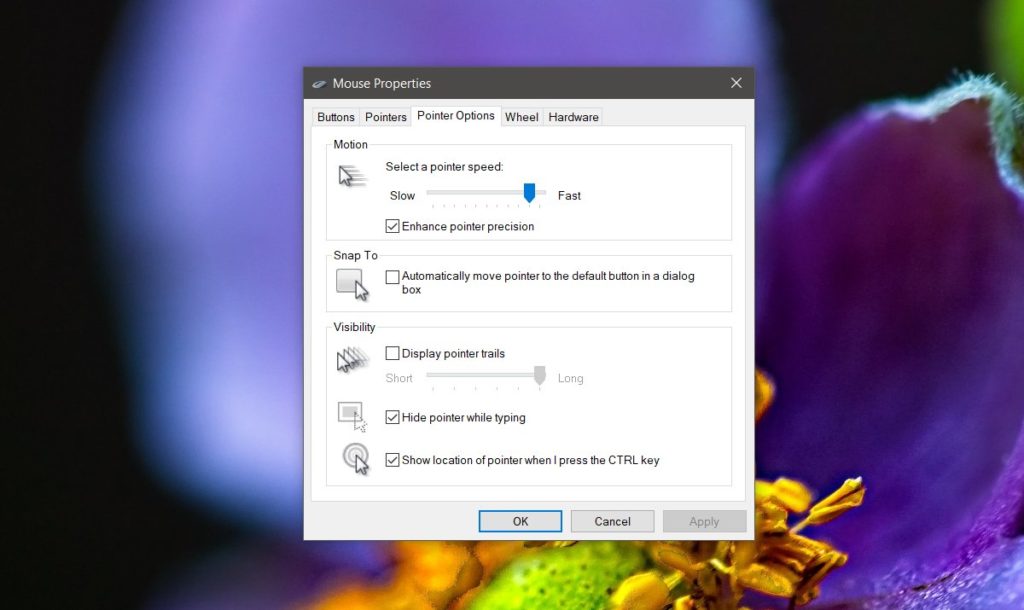
Task: Enable automatically move pointer to default button
Action: (x=392, y=277)
